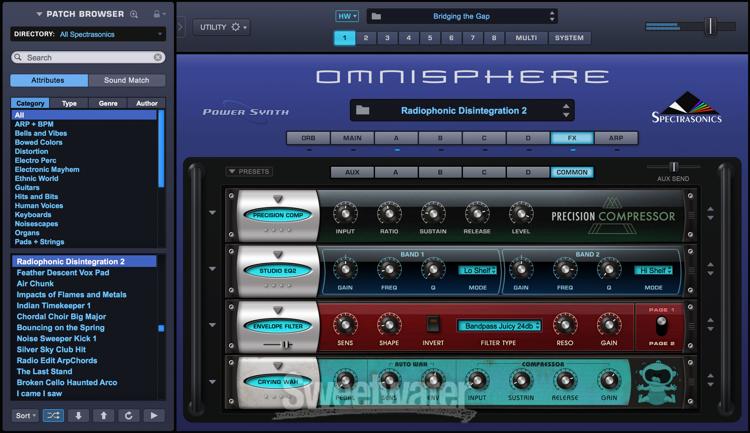Screen dimensions: 750x433
Task: Open the FX Presets menu
Action: coord(249,171)
